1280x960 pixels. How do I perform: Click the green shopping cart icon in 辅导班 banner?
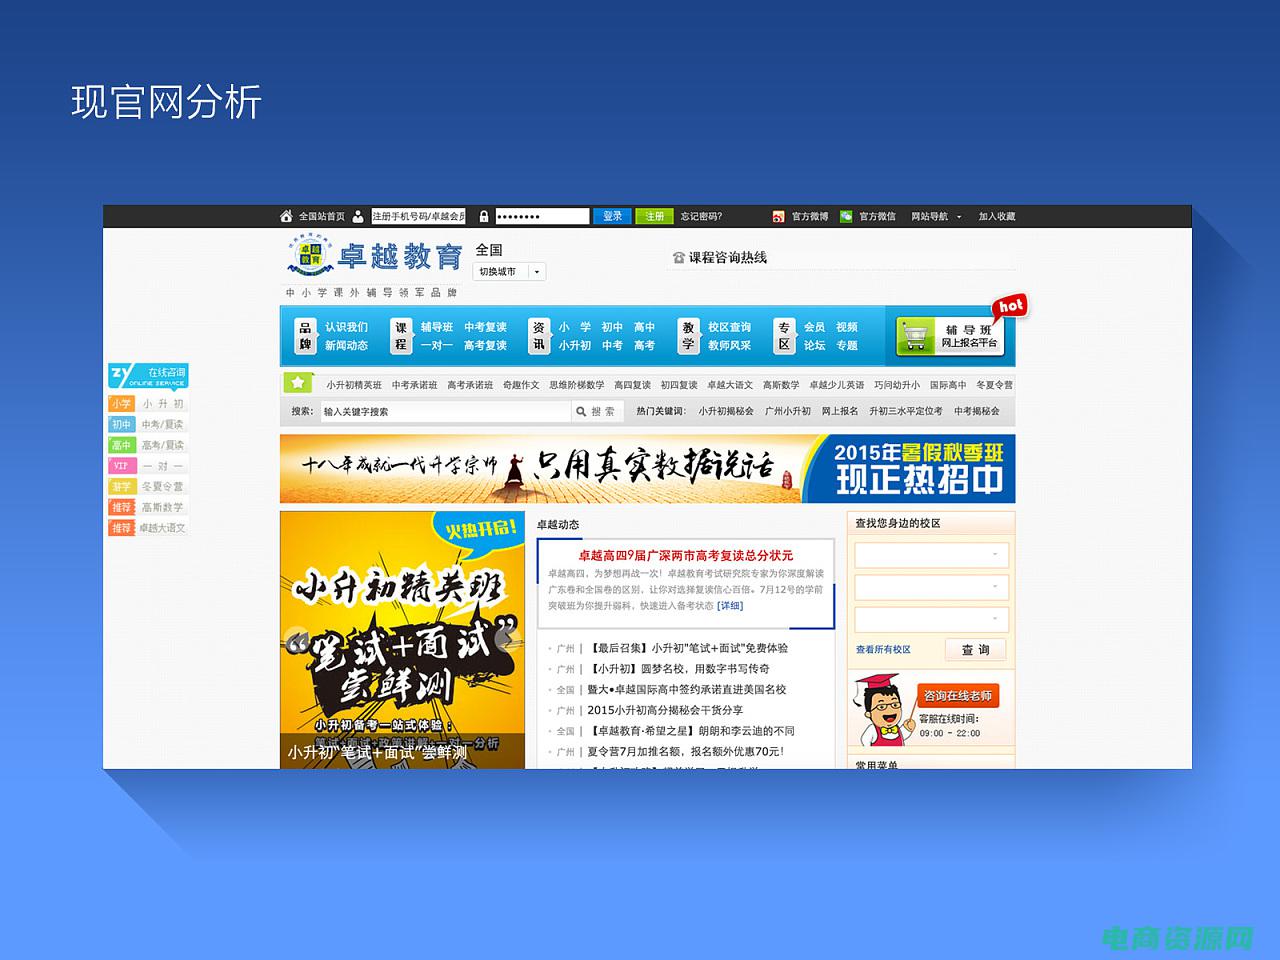click(x=915, y=336)
